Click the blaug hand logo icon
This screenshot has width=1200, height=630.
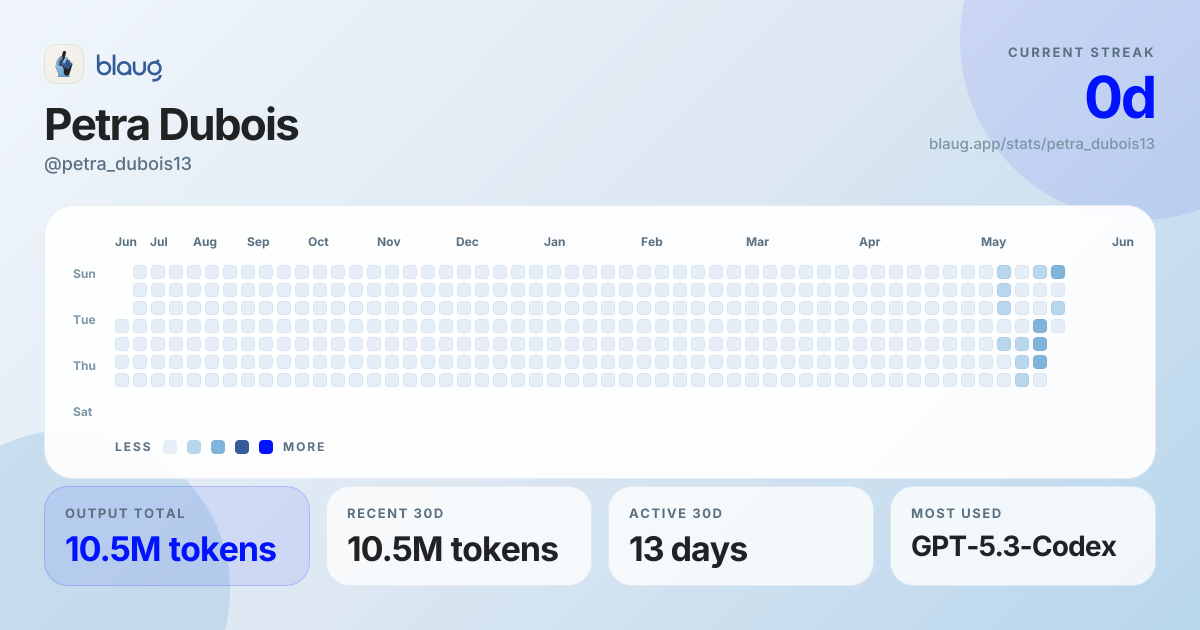(x=64, y=64)
